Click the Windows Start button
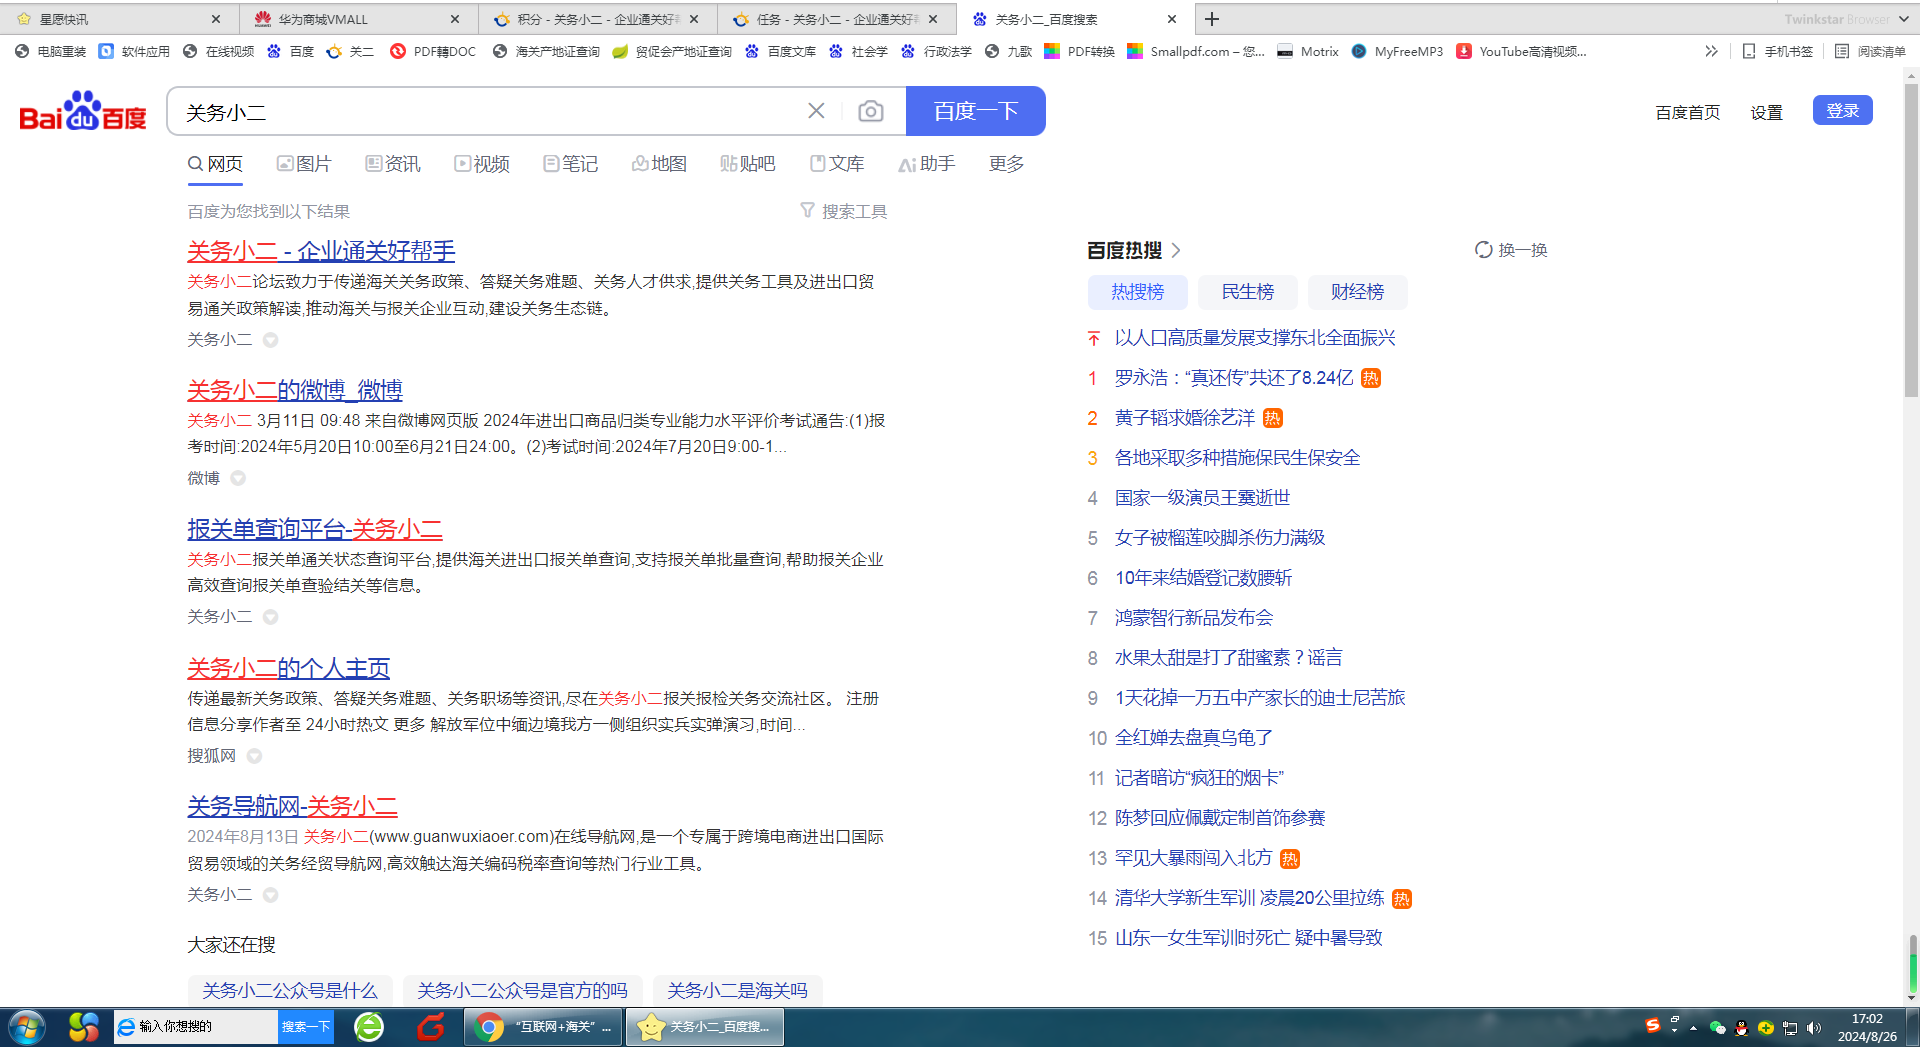The image size is (1920, 1047). pyautogui.click(x=26, y=1027)
